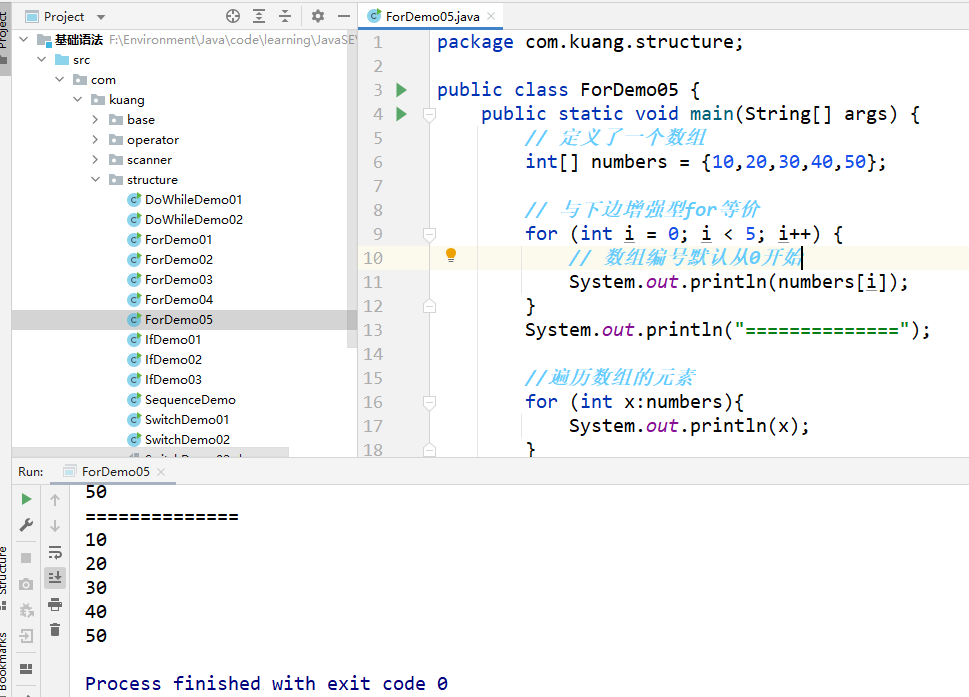Image resolution: width=969 pixels, height=697 pixels.
Task: Click the numbers array declaration on line 6
Action: click(x=705, y=162)
